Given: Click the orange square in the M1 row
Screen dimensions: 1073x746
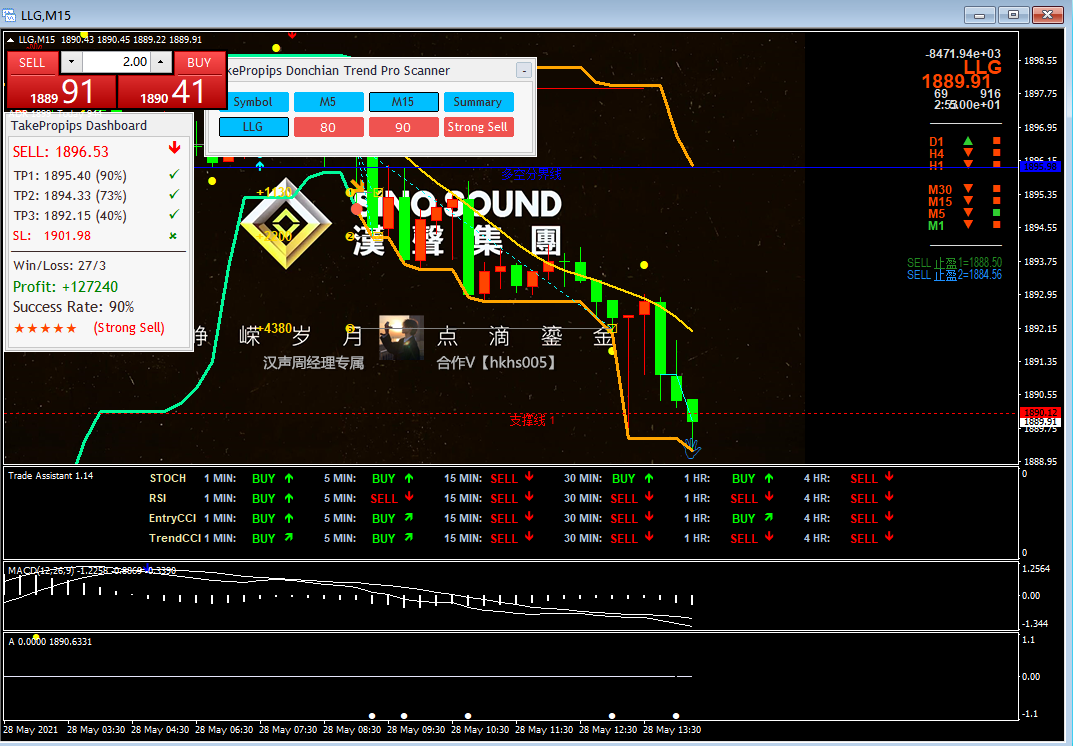Looking at the screenshot, I should [x=996, y=224].
